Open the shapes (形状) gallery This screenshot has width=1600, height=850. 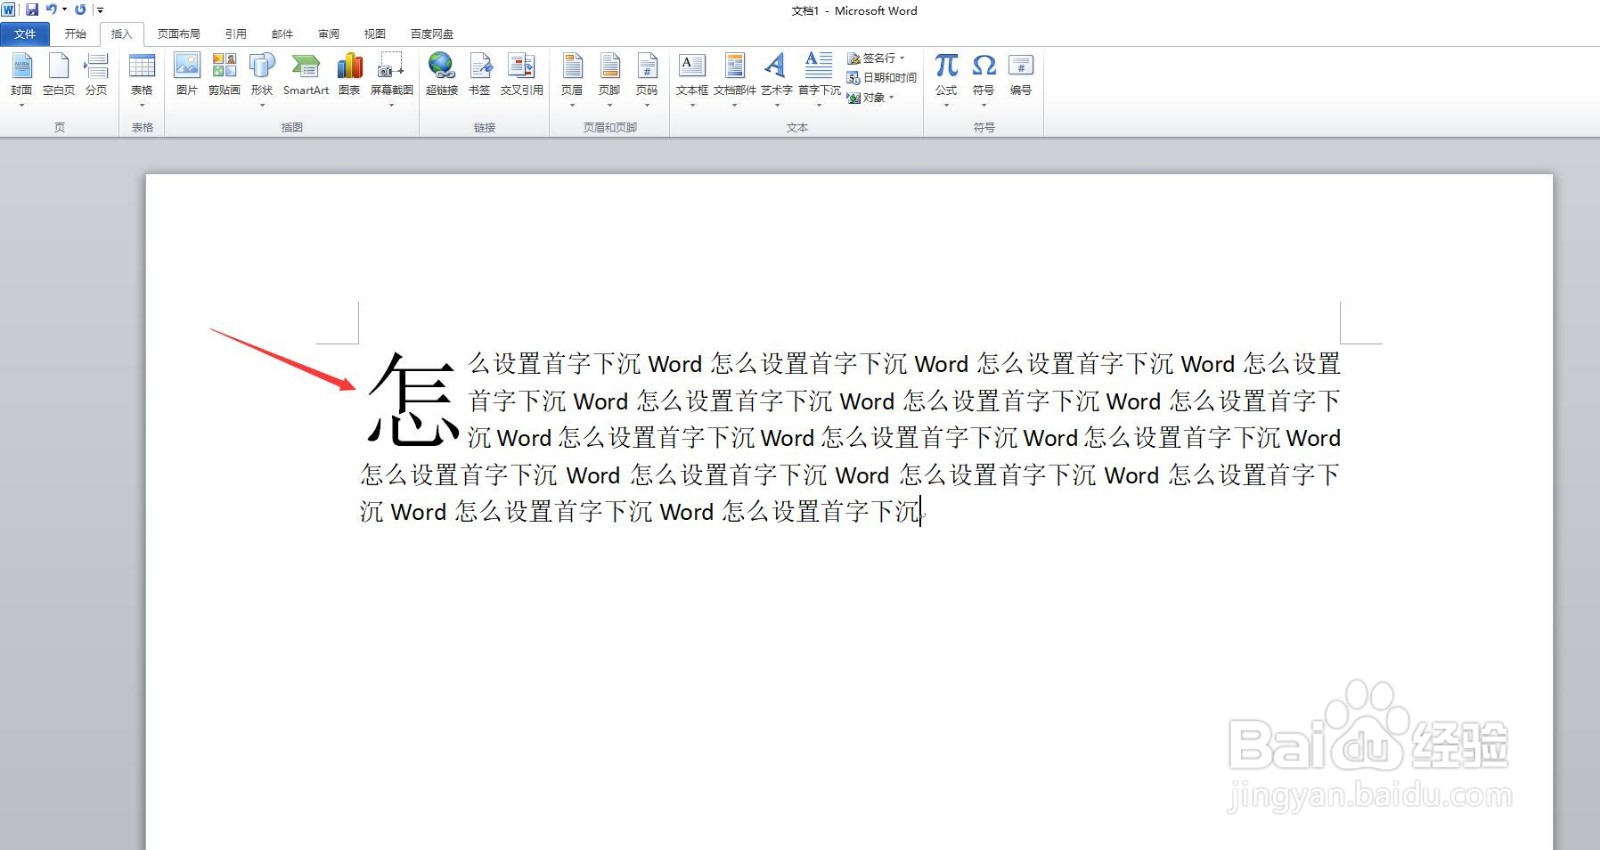tap(262, 78)
